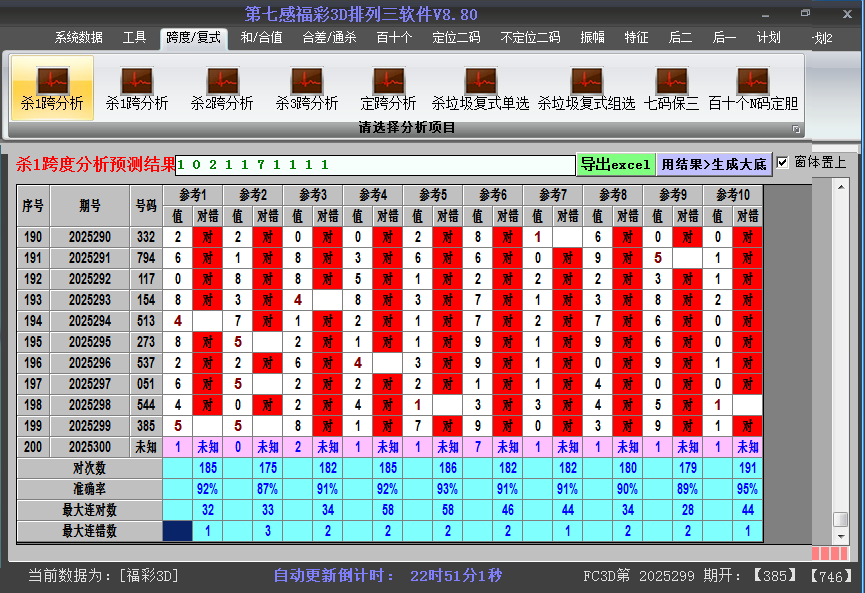
Task: Click the table's vertical scrollbar thumb
Action: tap(841, 519)
